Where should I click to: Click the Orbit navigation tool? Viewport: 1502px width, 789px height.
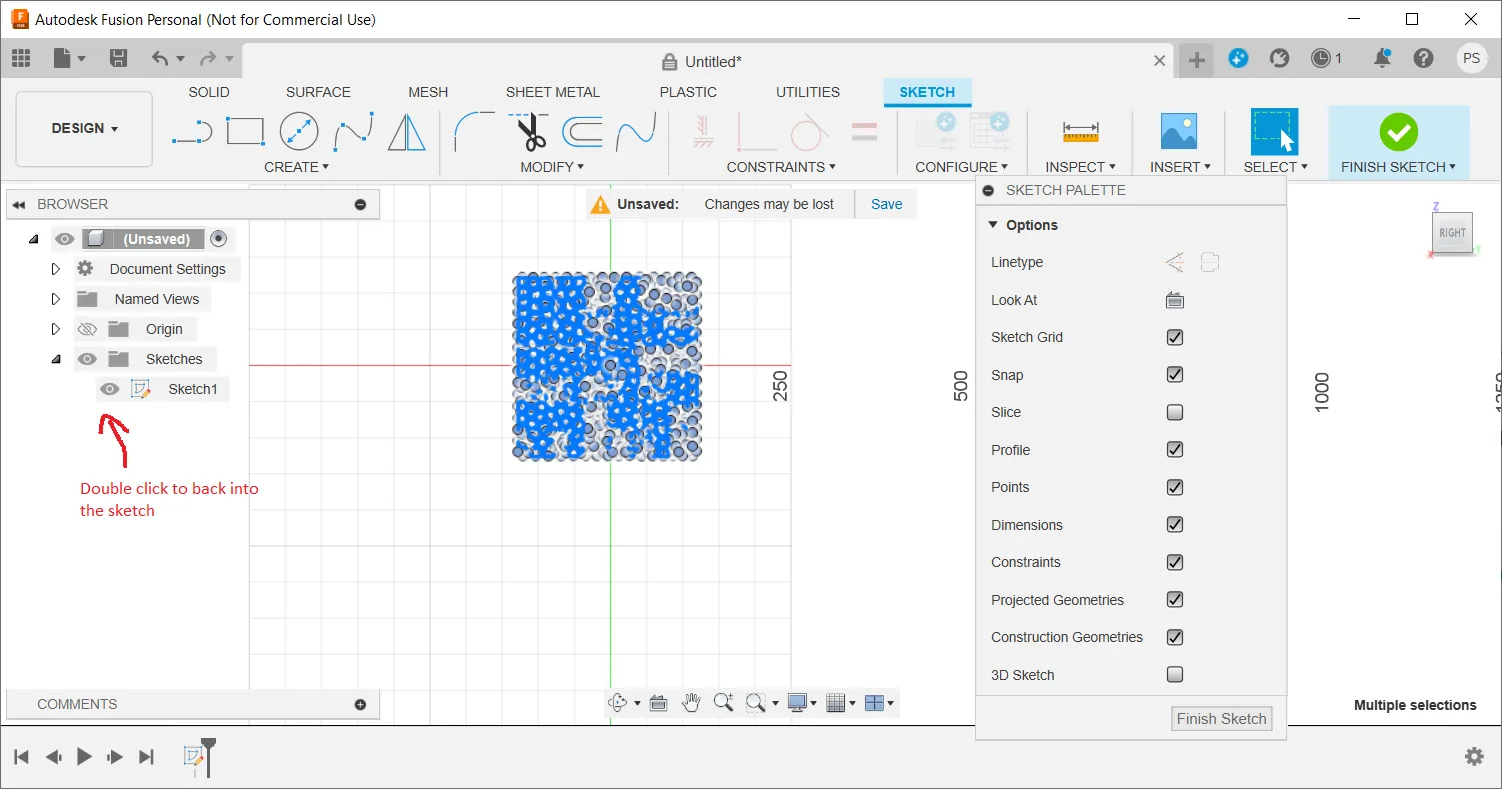click(x=619, y=703)
